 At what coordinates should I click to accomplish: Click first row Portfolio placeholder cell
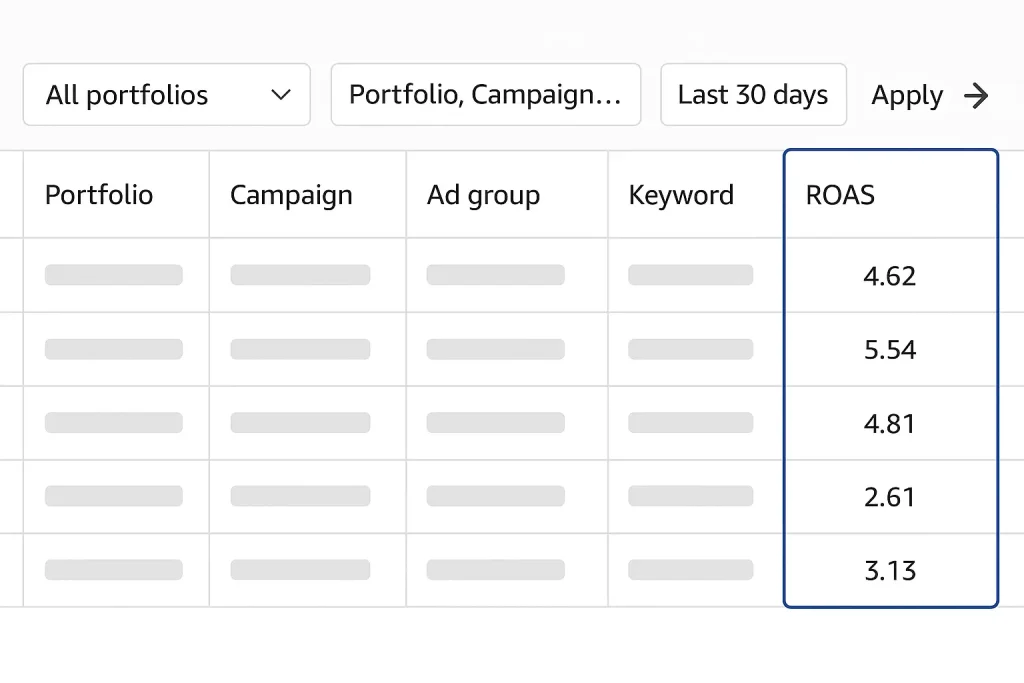click(114, 275)
